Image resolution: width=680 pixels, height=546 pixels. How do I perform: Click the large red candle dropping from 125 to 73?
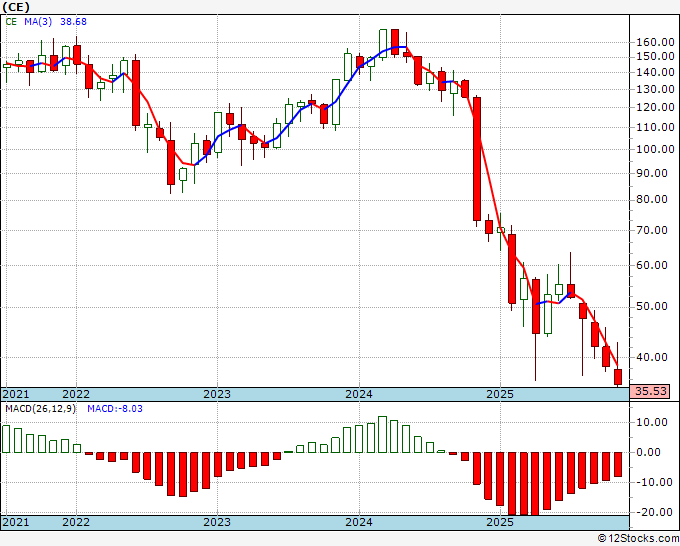coord(477,159)
